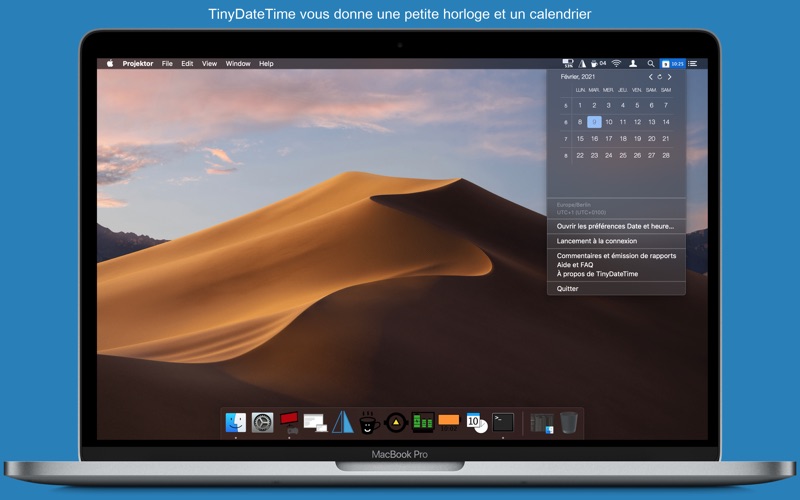The height and width of the screenshot is (500, 800).
Task: Click the Février, 2021 month heading
Action: point(578,77)
